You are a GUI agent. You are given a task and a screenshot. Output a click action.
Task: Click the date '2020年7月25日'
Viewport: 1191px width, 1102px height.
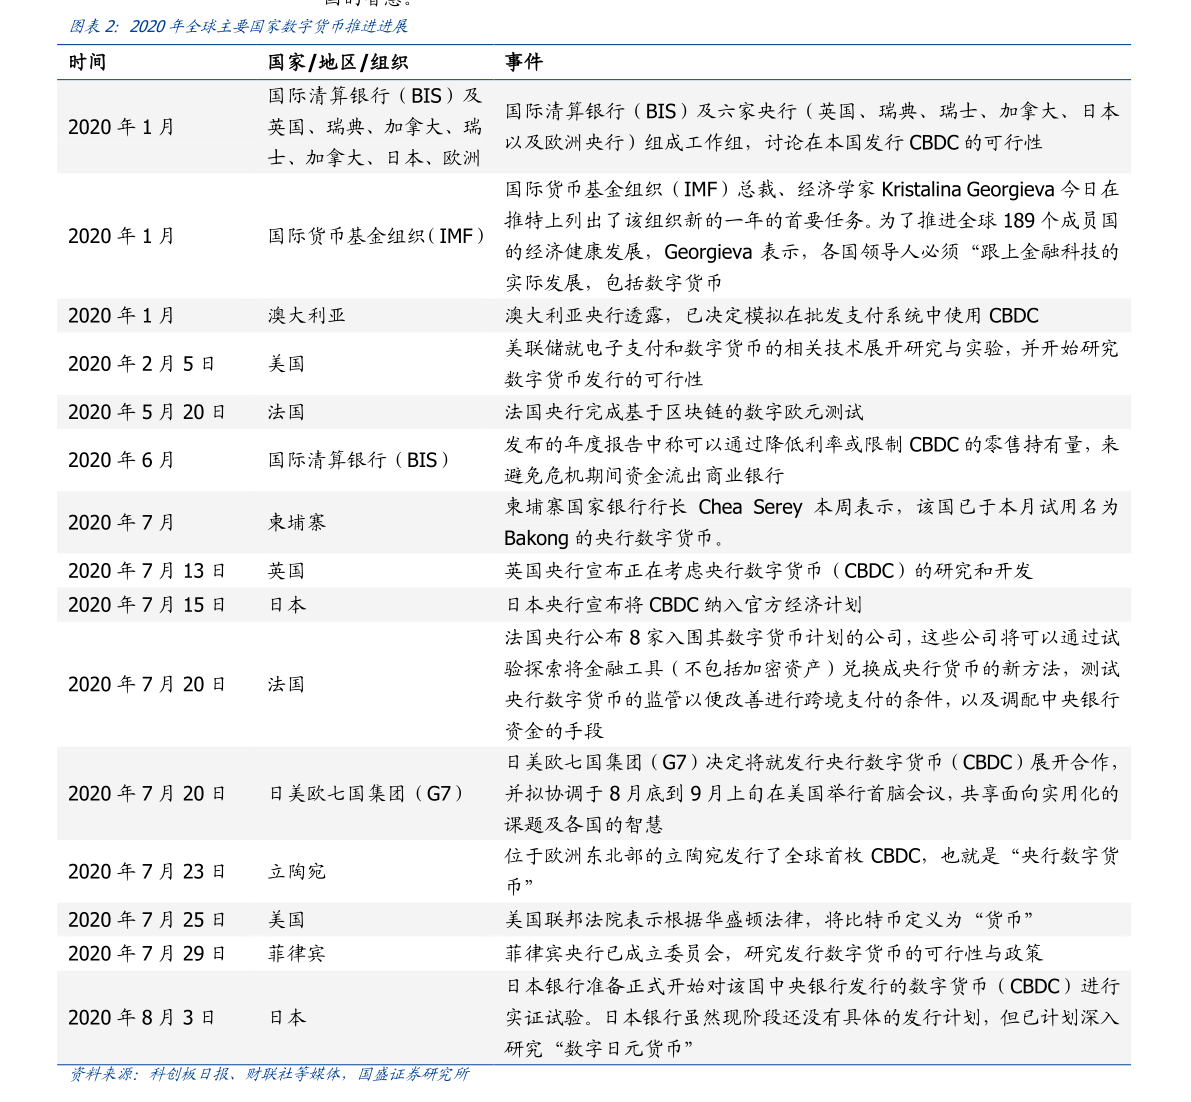147,920
